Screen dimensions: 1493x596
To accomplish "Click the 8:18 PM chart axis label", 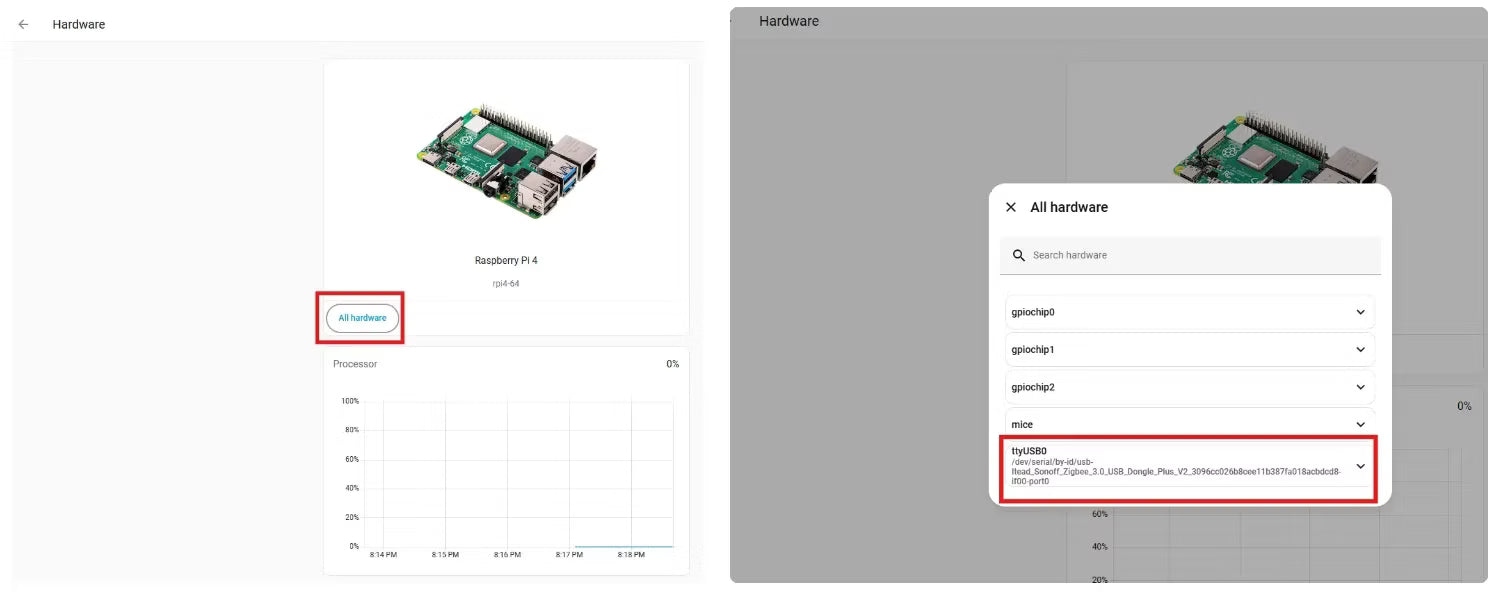I will click(x=631, y=554).
